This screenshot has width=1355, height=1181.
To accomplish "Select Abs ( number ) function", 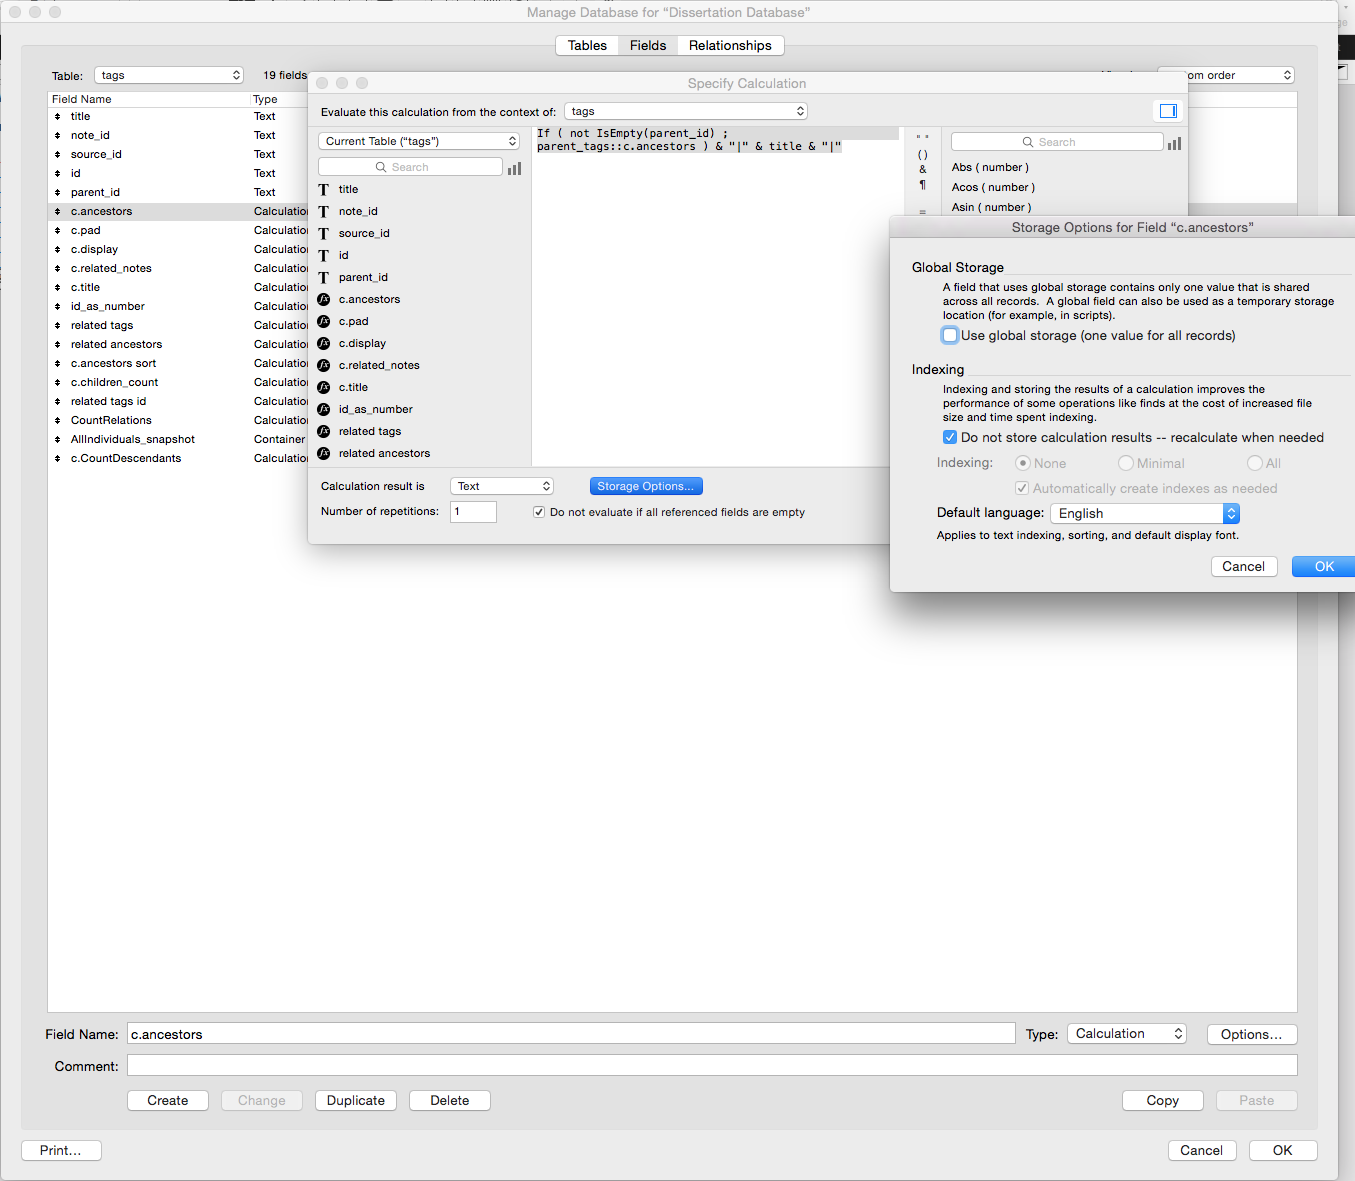I will click(x=990, y=167).
